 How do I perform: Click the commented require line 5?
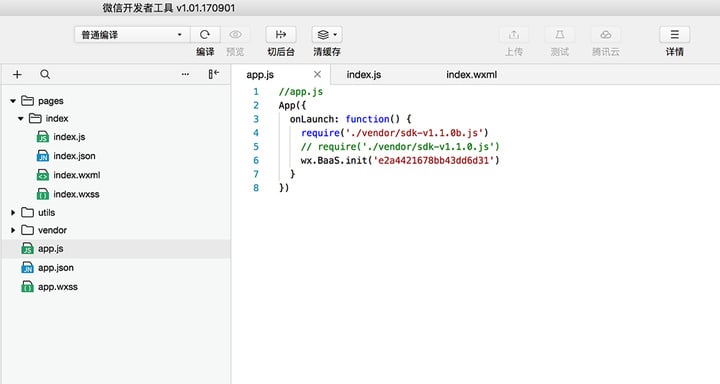point(400,147)
